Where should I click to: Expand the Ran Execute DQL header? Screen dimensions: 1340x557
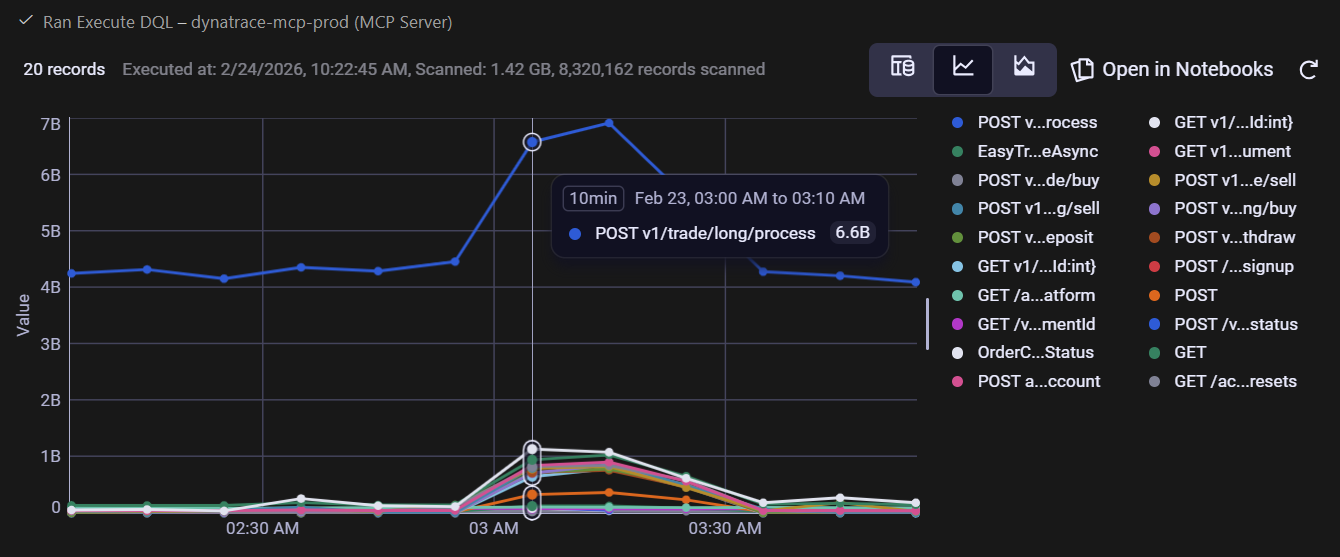tap(247, 21)
